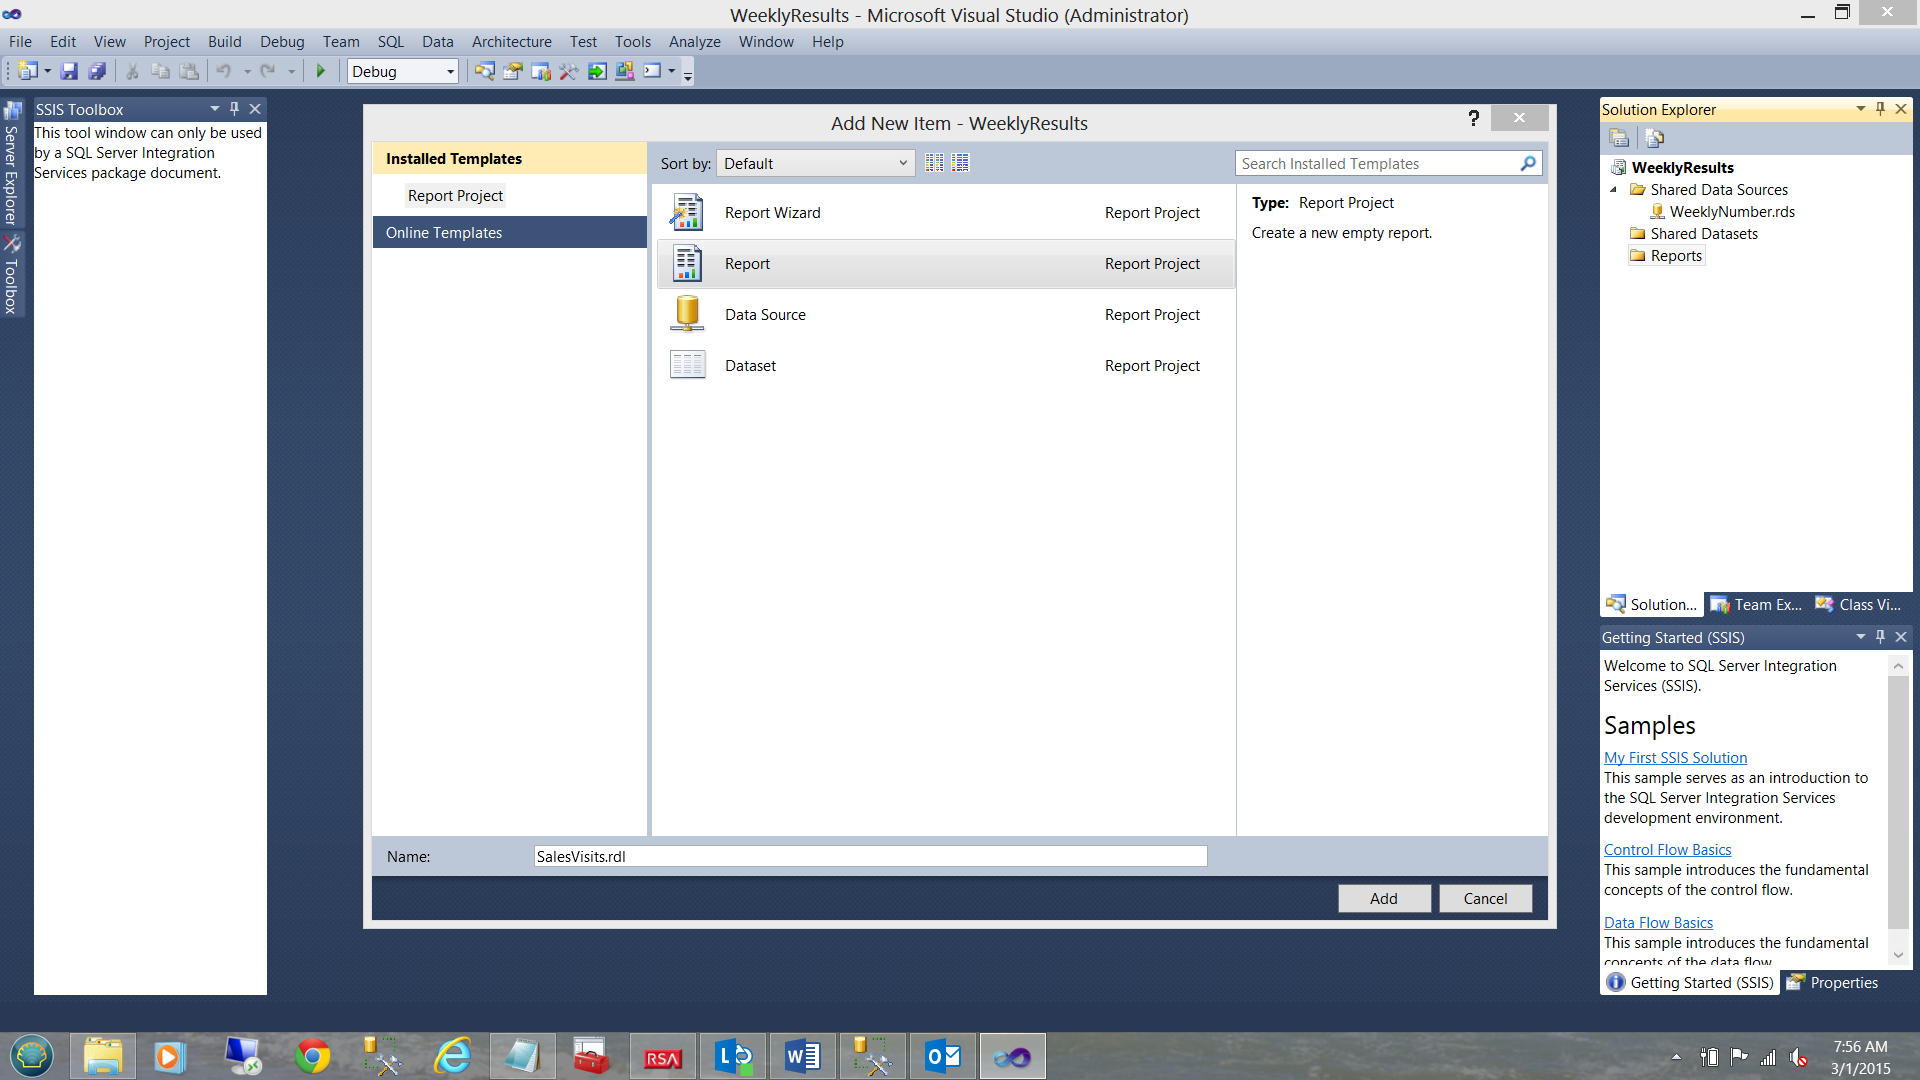Click the Getting Started panel scrollbar

click(x=1898, y=800)
